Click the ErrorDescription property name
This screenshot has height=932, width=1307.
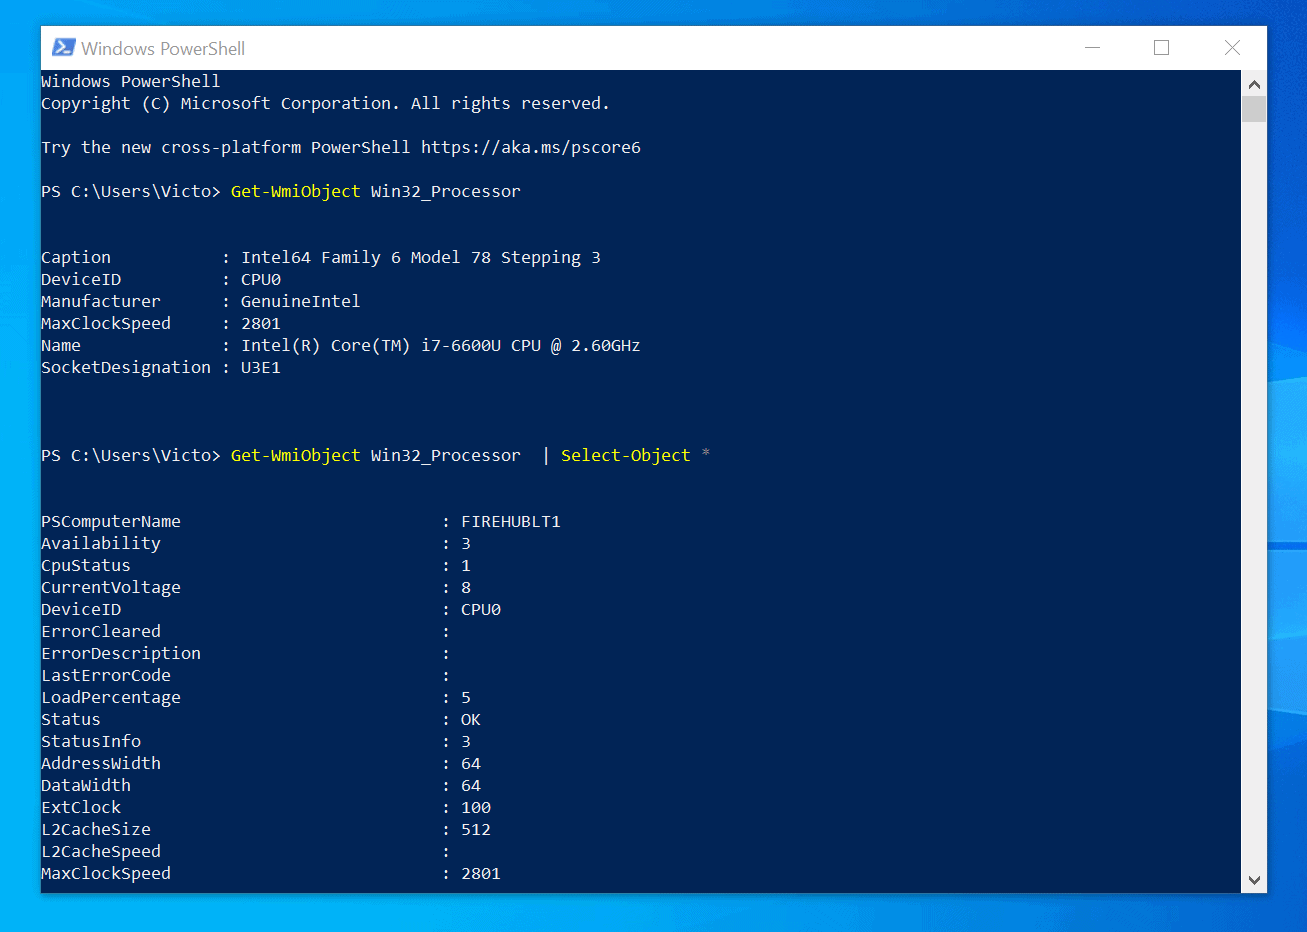[121, 654]
